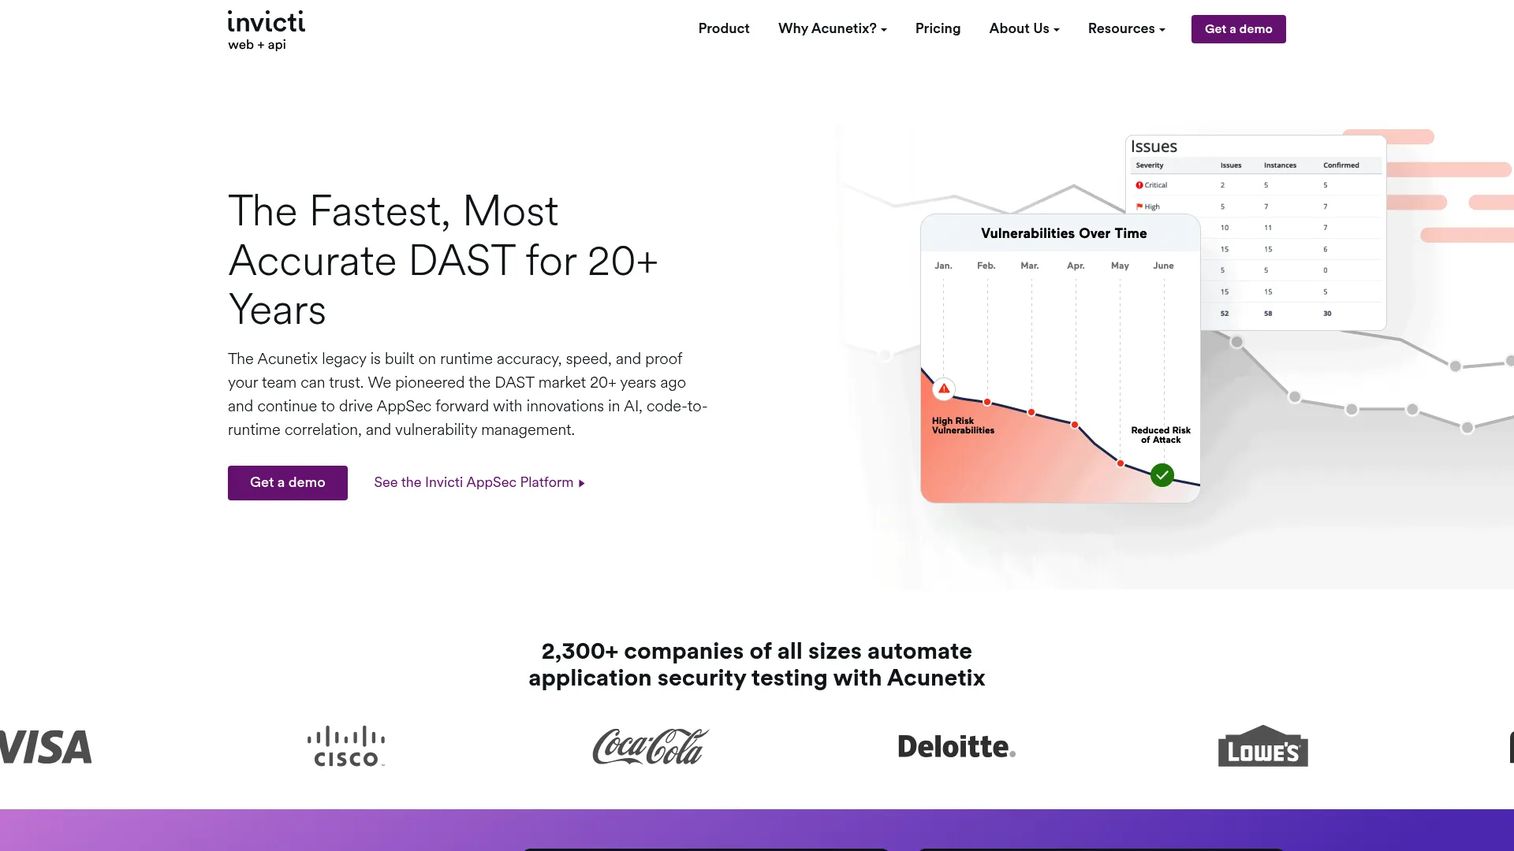Click the Lowe's company logo
The image size is (1514, 851).
point(1263,746)
